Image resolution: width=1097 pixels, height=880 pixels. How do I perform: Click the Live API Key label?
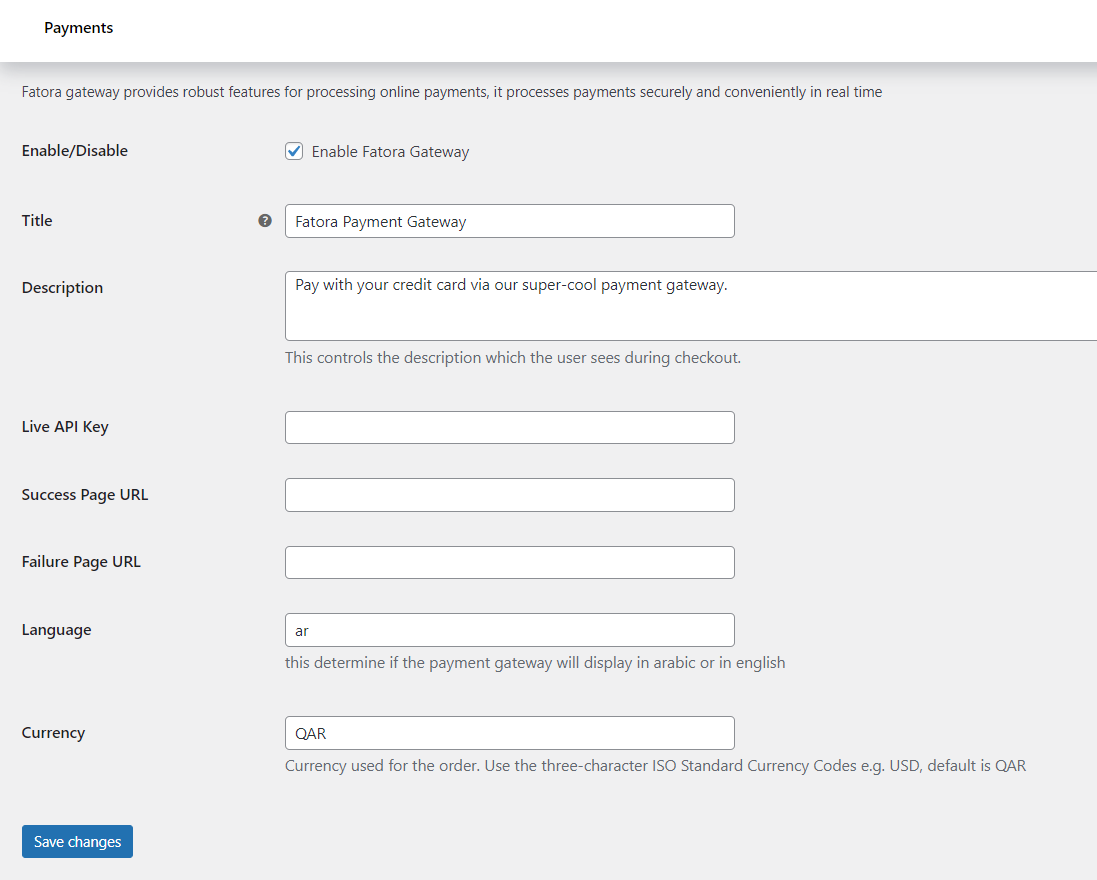pyautogui.click(x=65, y=427)
